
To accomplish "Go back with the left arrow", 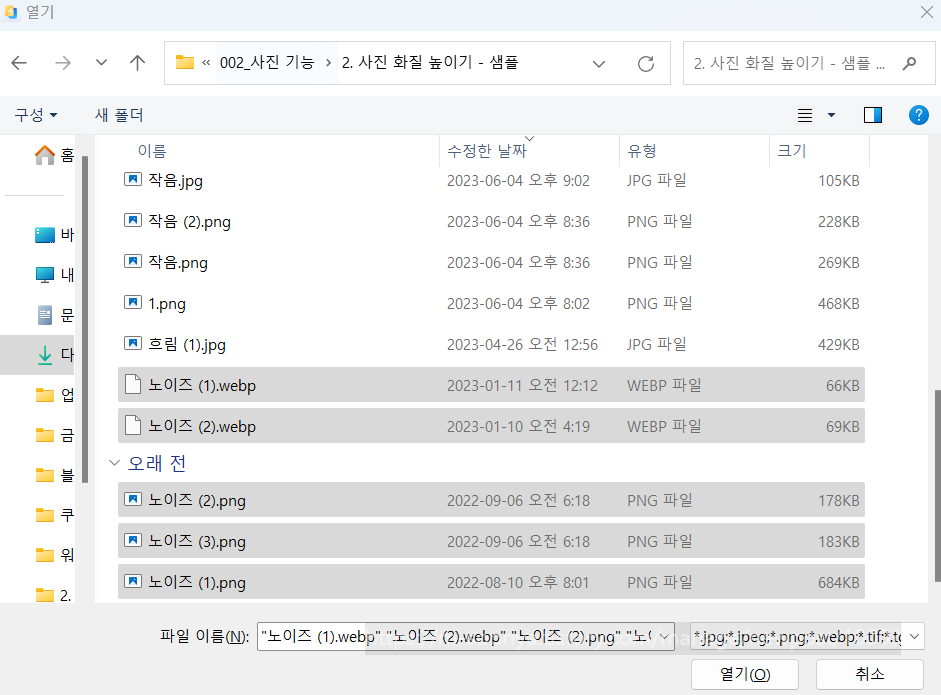I will 19,62.
